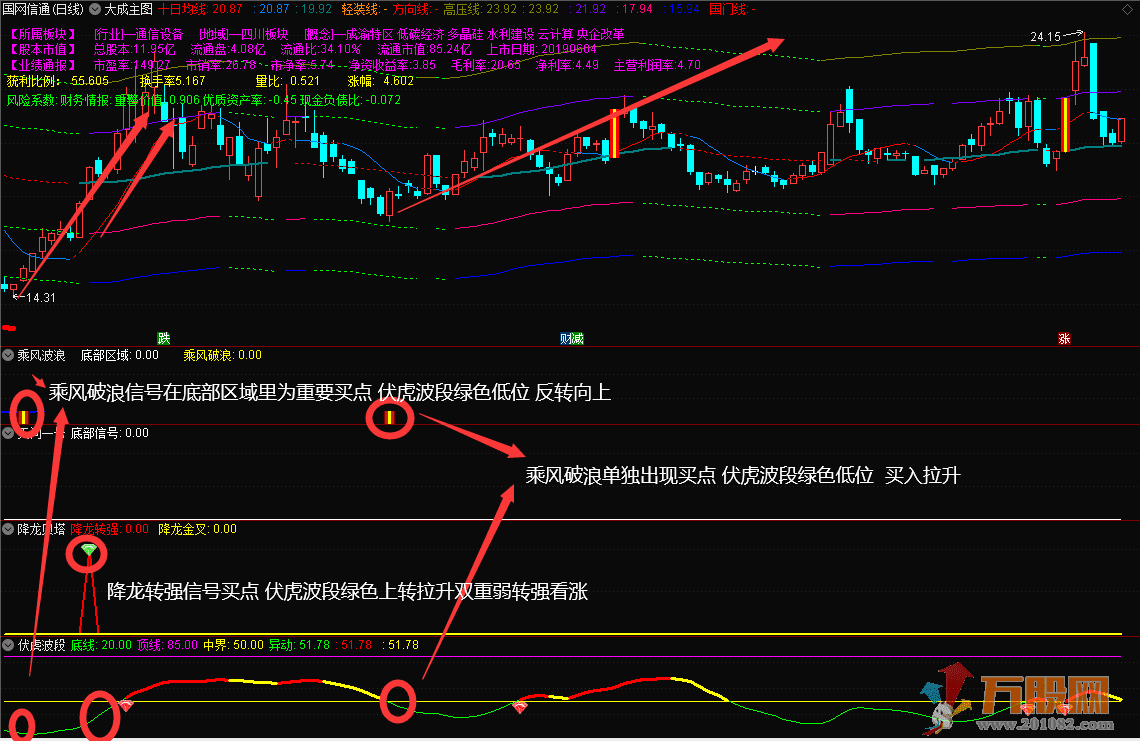This screenshot has height=741, width=1140.
Task: Open the 乘风波浪 indicator dropdown arrow
Action: [x=8, y=356]
